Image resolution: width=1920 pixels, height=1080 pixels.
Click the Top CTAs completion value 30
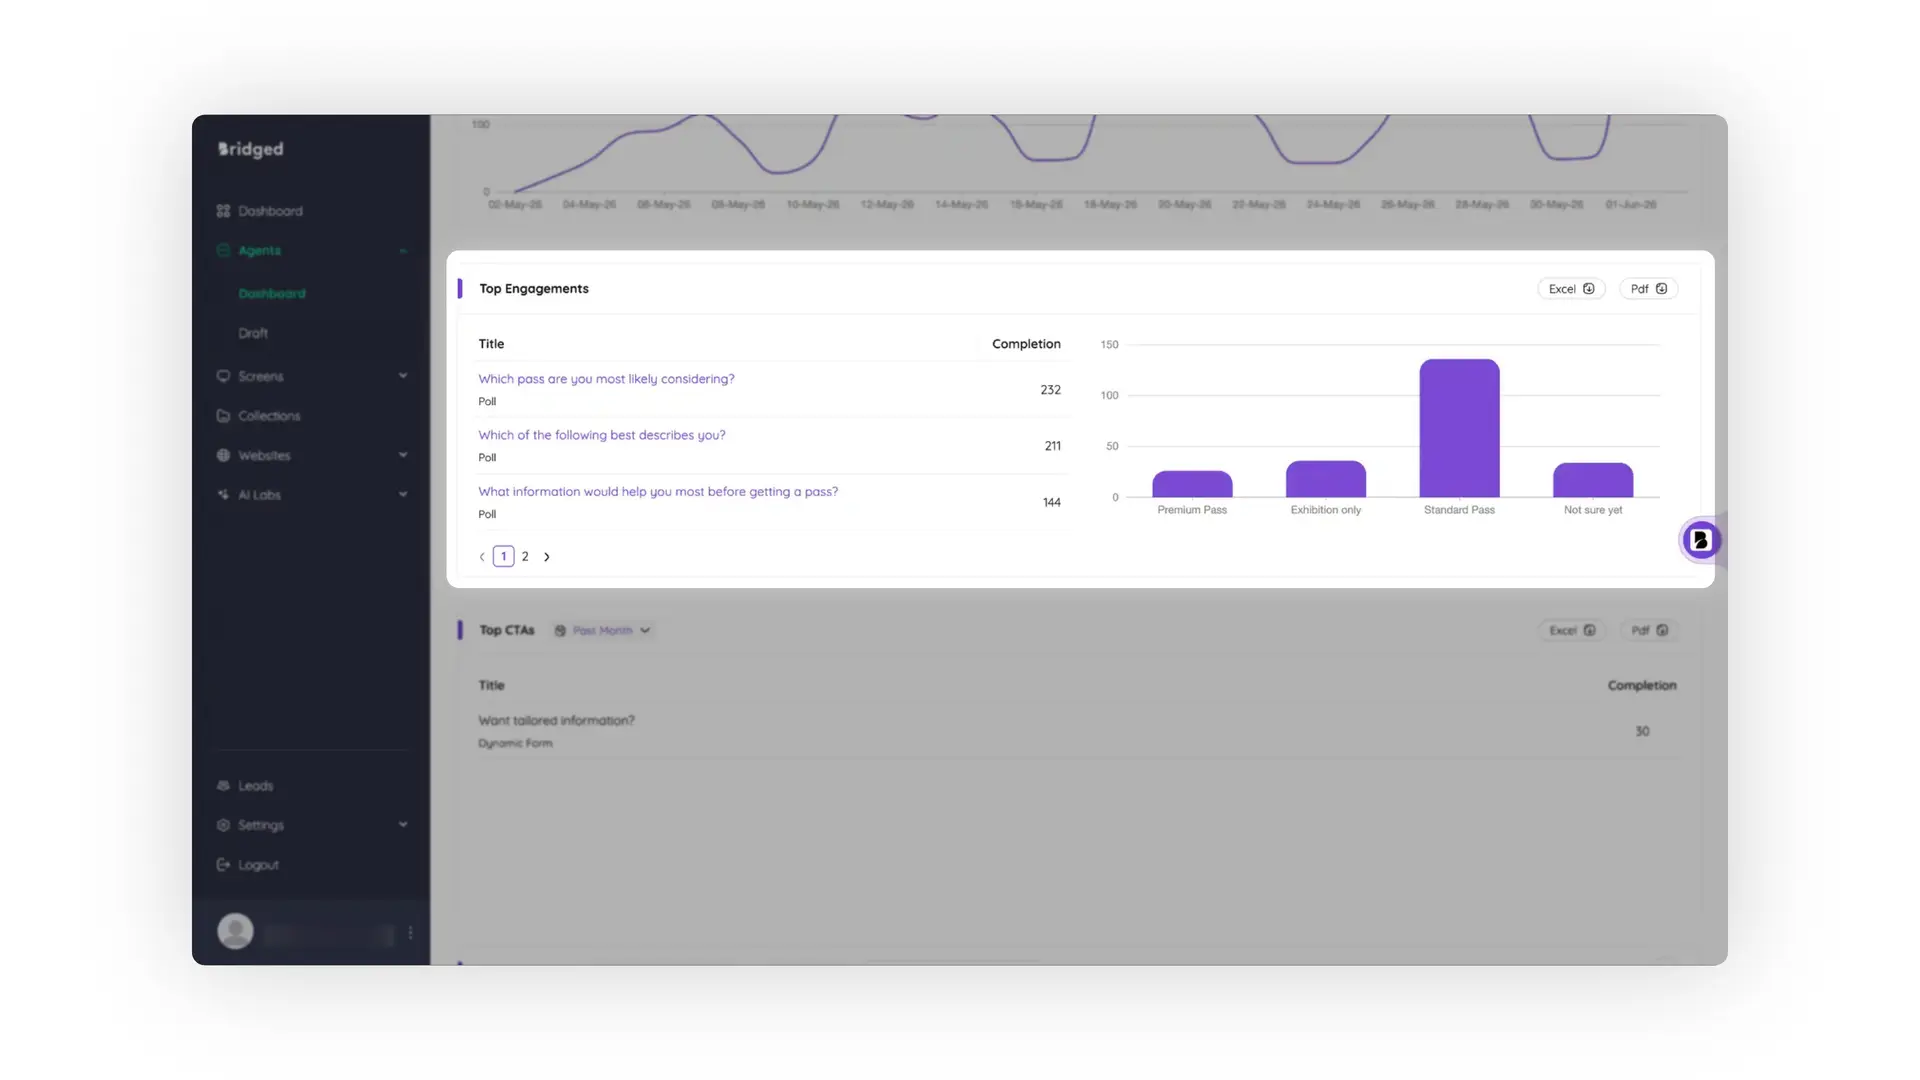click(x=1642, y=732)
